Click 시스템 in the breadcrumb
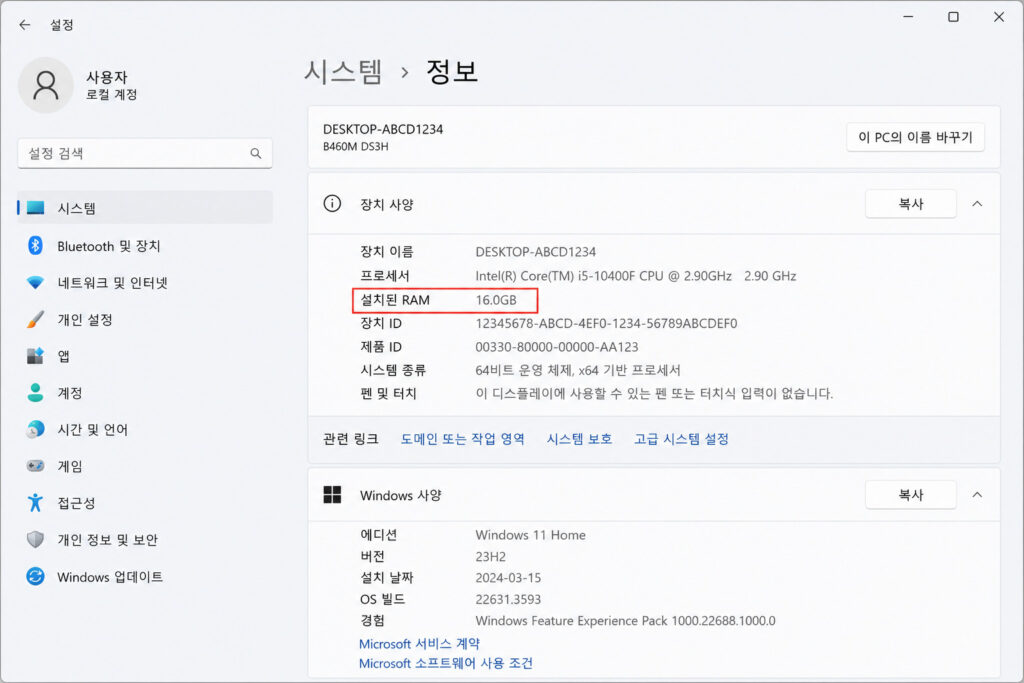This screenshot has width=1024, height=683. pos(344,71)
